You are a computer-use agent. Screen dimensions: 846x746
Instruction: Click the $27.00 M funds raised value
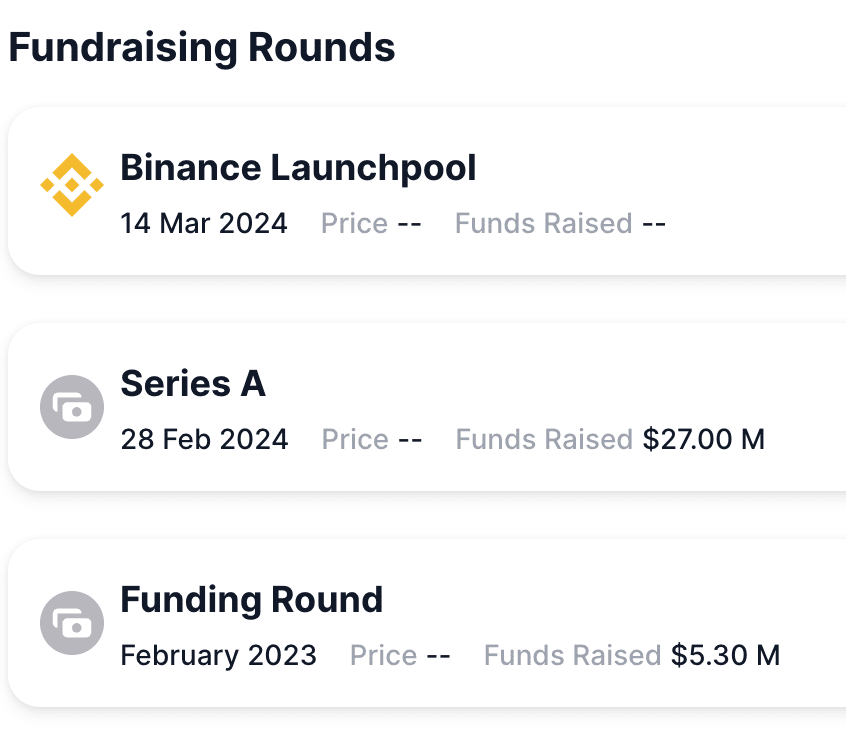click(704, 439)
